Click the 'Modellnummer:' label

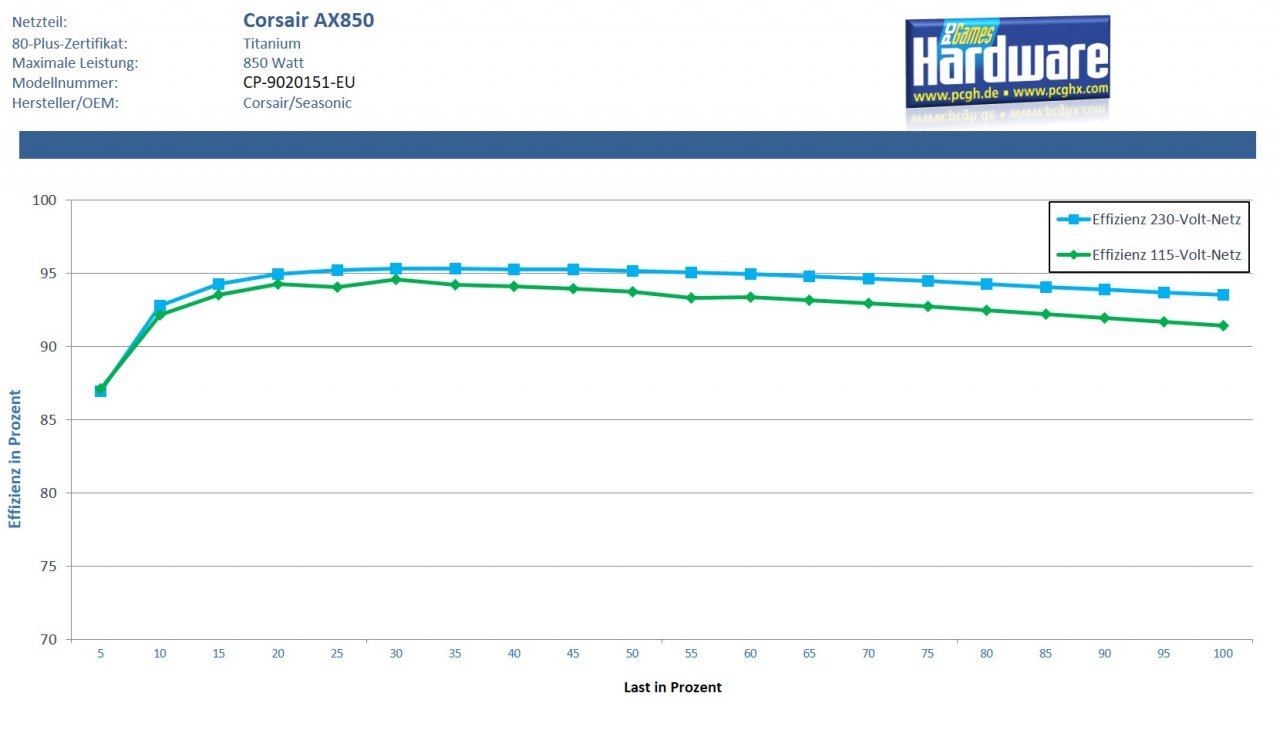[64, 83]
